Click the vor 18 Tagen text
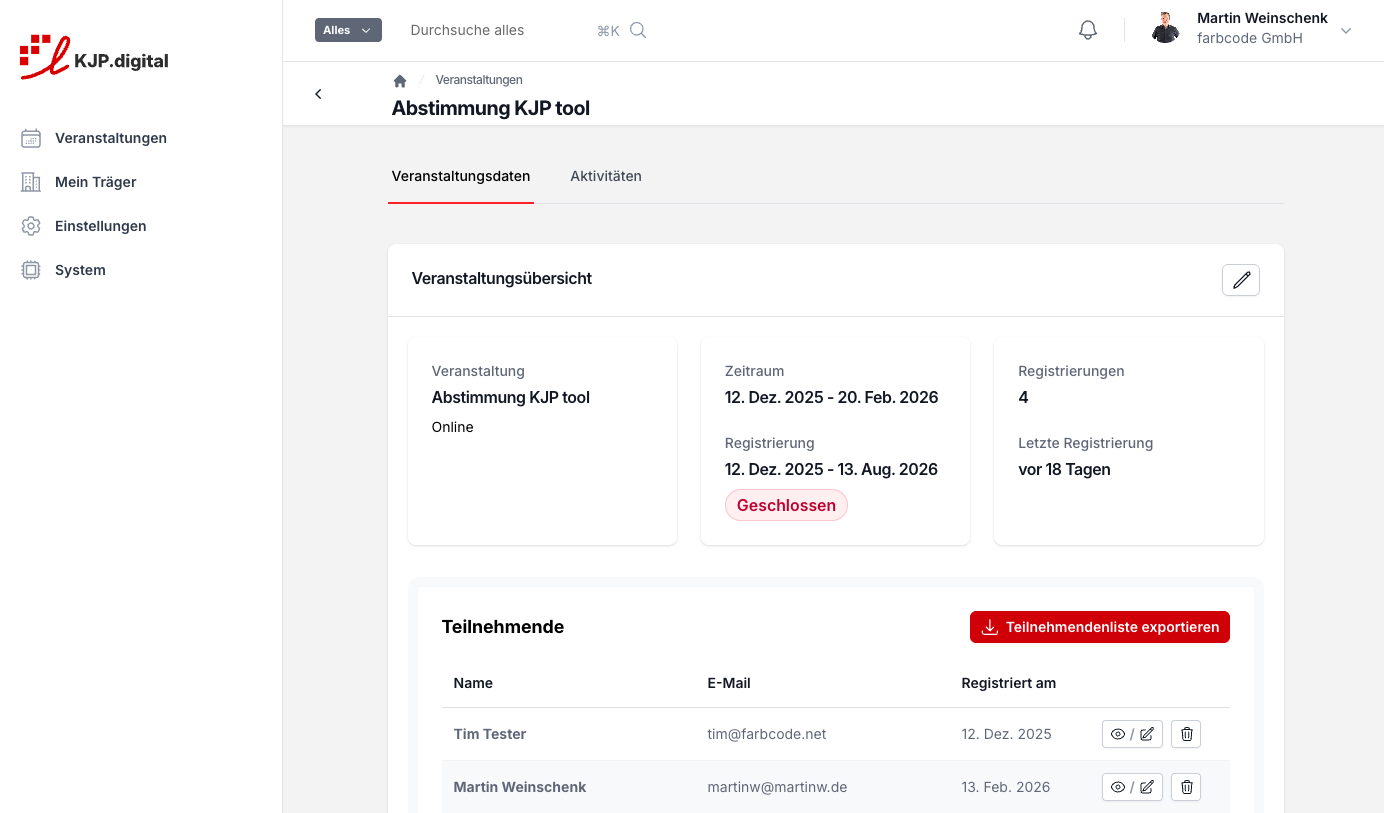 pyautogui.click(x=1065, y=469)
